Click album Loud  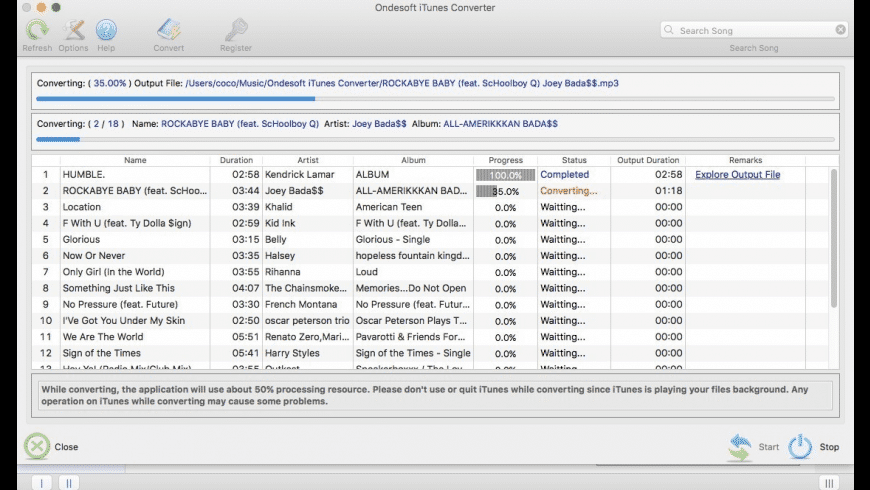point(367,272)
